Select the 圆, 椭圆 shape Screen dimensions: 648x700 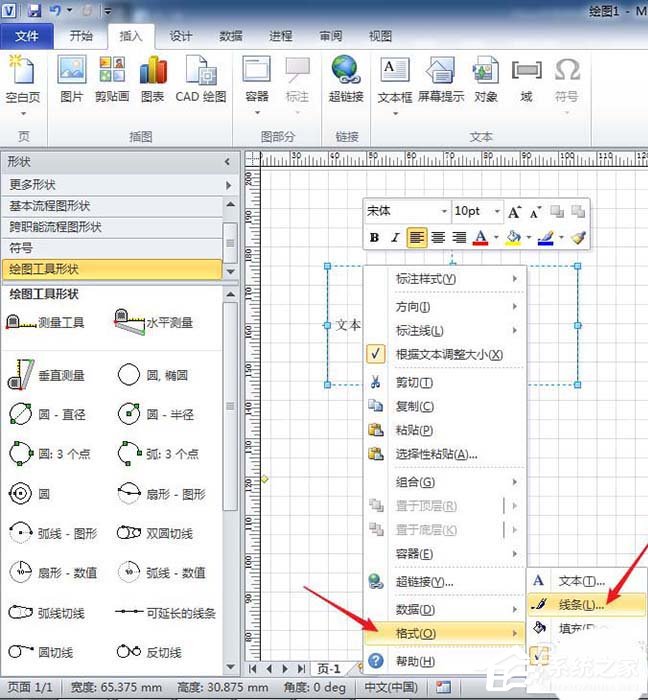153,375
